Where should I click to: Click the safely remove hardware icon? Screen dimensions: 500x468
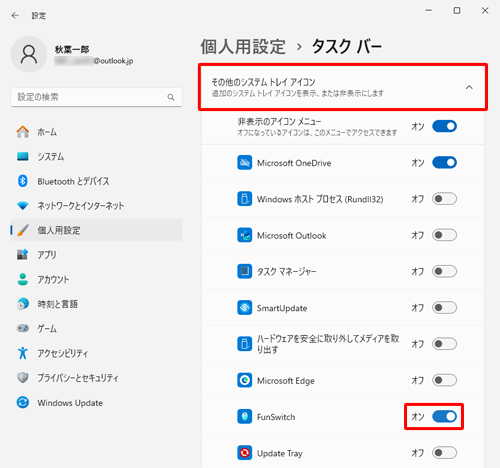coord(244,344)
